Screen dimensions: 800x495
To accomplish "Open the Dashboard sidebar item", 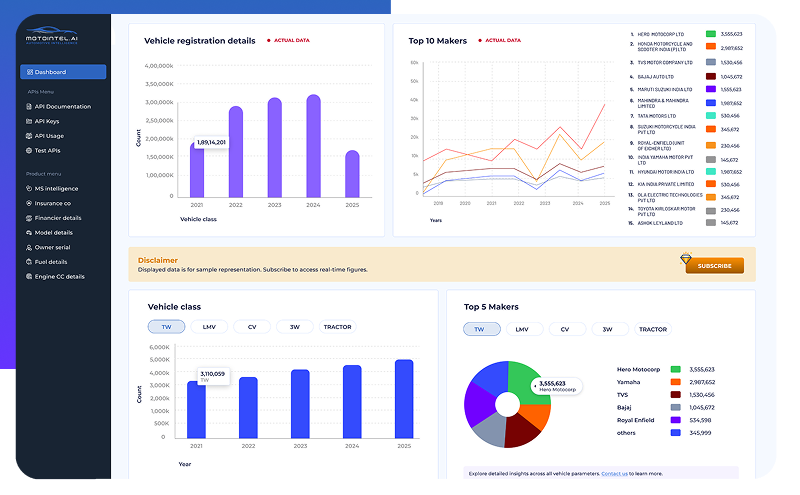I will (x=63, y=72).
